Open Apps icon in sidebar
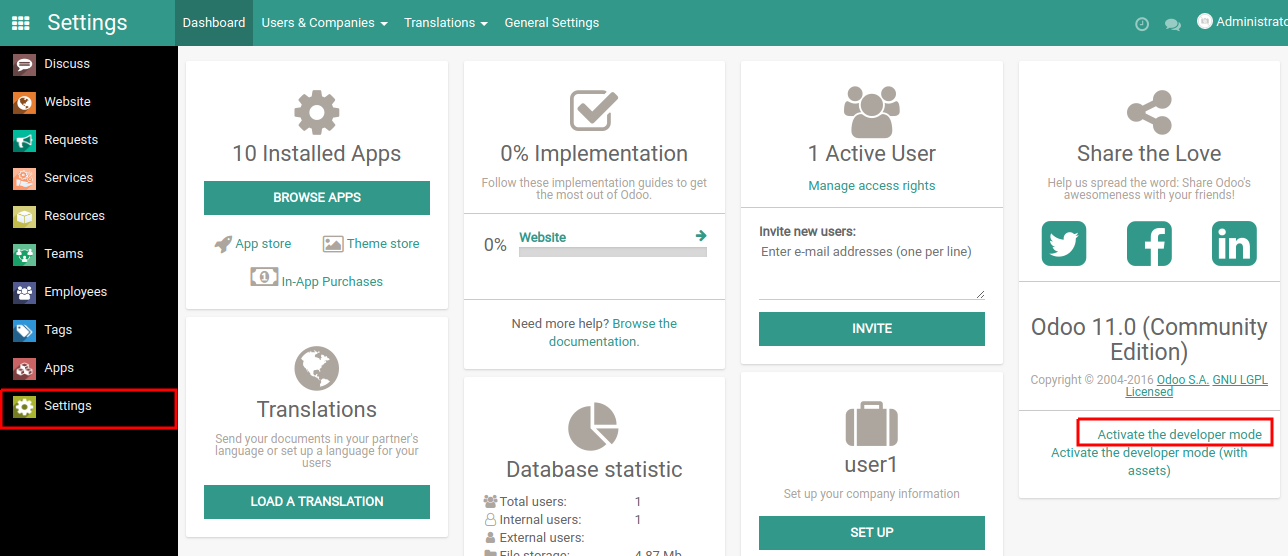This screenshot has height=556, width=1288. pyautogui.click(x=25, y=368)
